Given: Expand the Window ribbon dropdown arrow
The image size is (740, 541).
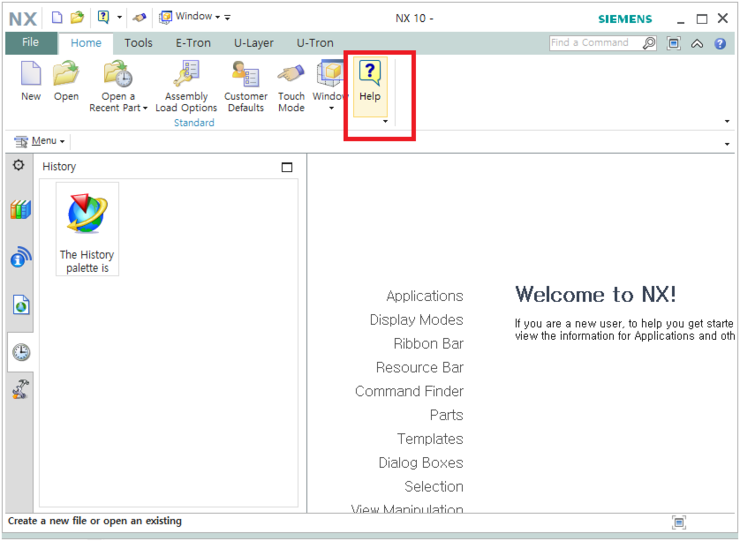Looking at the screenshot, I should click(x=331, y=109).
